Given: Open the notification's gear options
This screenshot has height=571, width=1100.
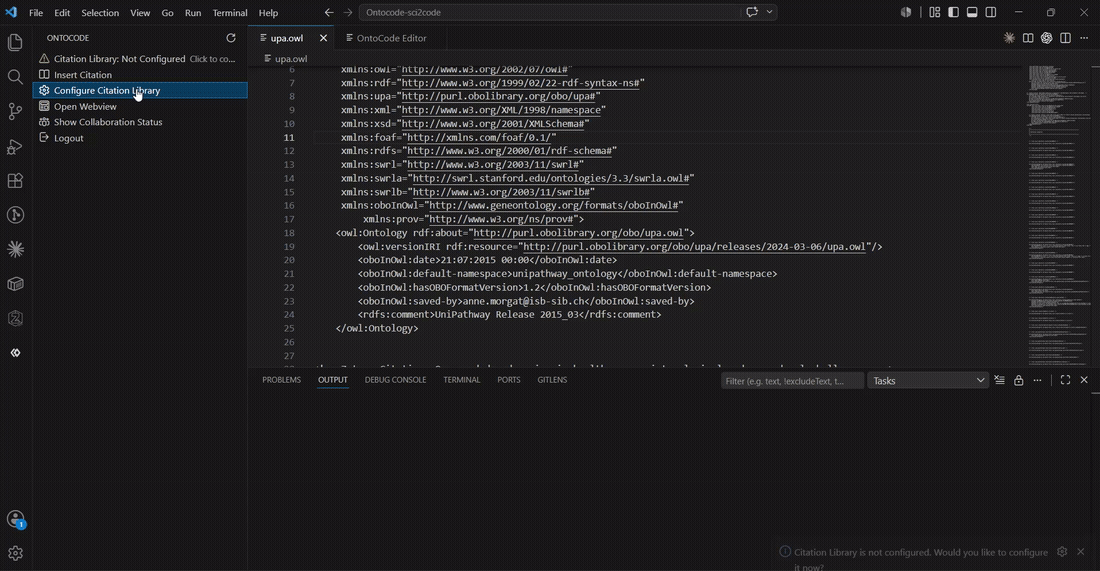Looking at the screenshot, I should [x=1062, y=552].
